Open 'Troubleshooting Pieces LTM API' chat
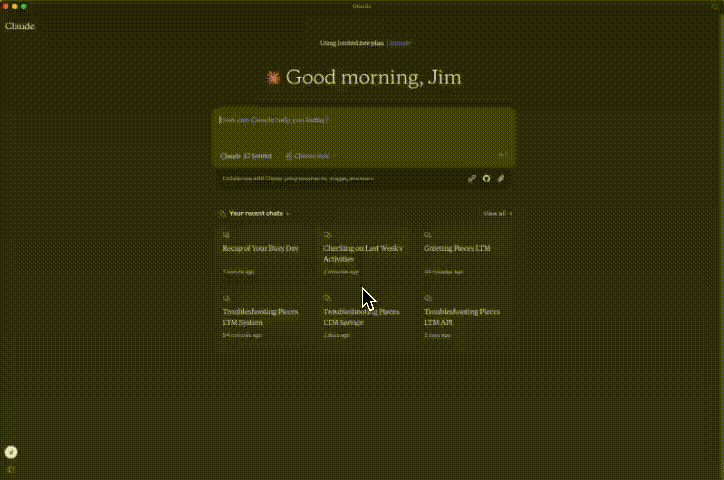 click(x=465, y=316)
